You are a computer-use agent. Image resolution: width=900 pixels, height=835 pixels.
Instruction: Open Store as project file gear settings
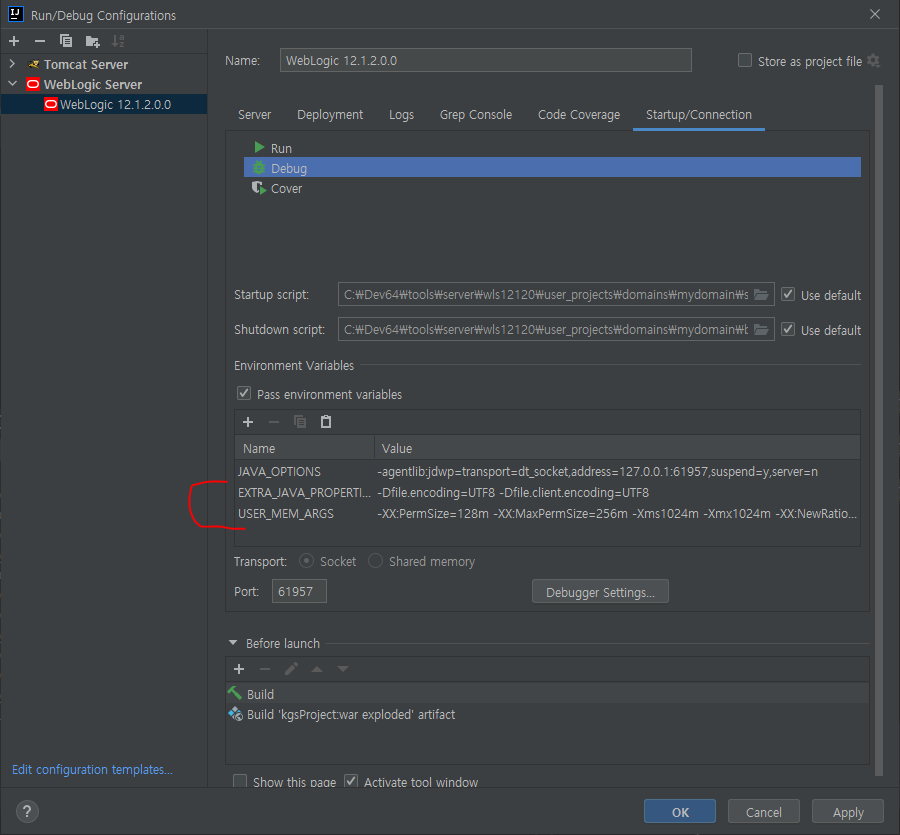tap(874, 61)
